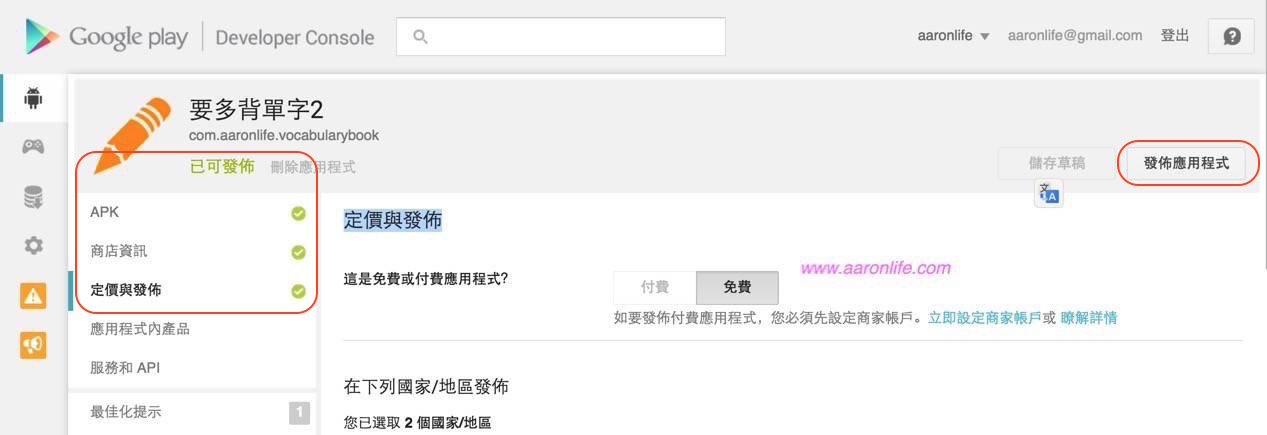Open the settings gear icon in sidebar
Viewport: 1267px width, 435px height.
(33, 245)
